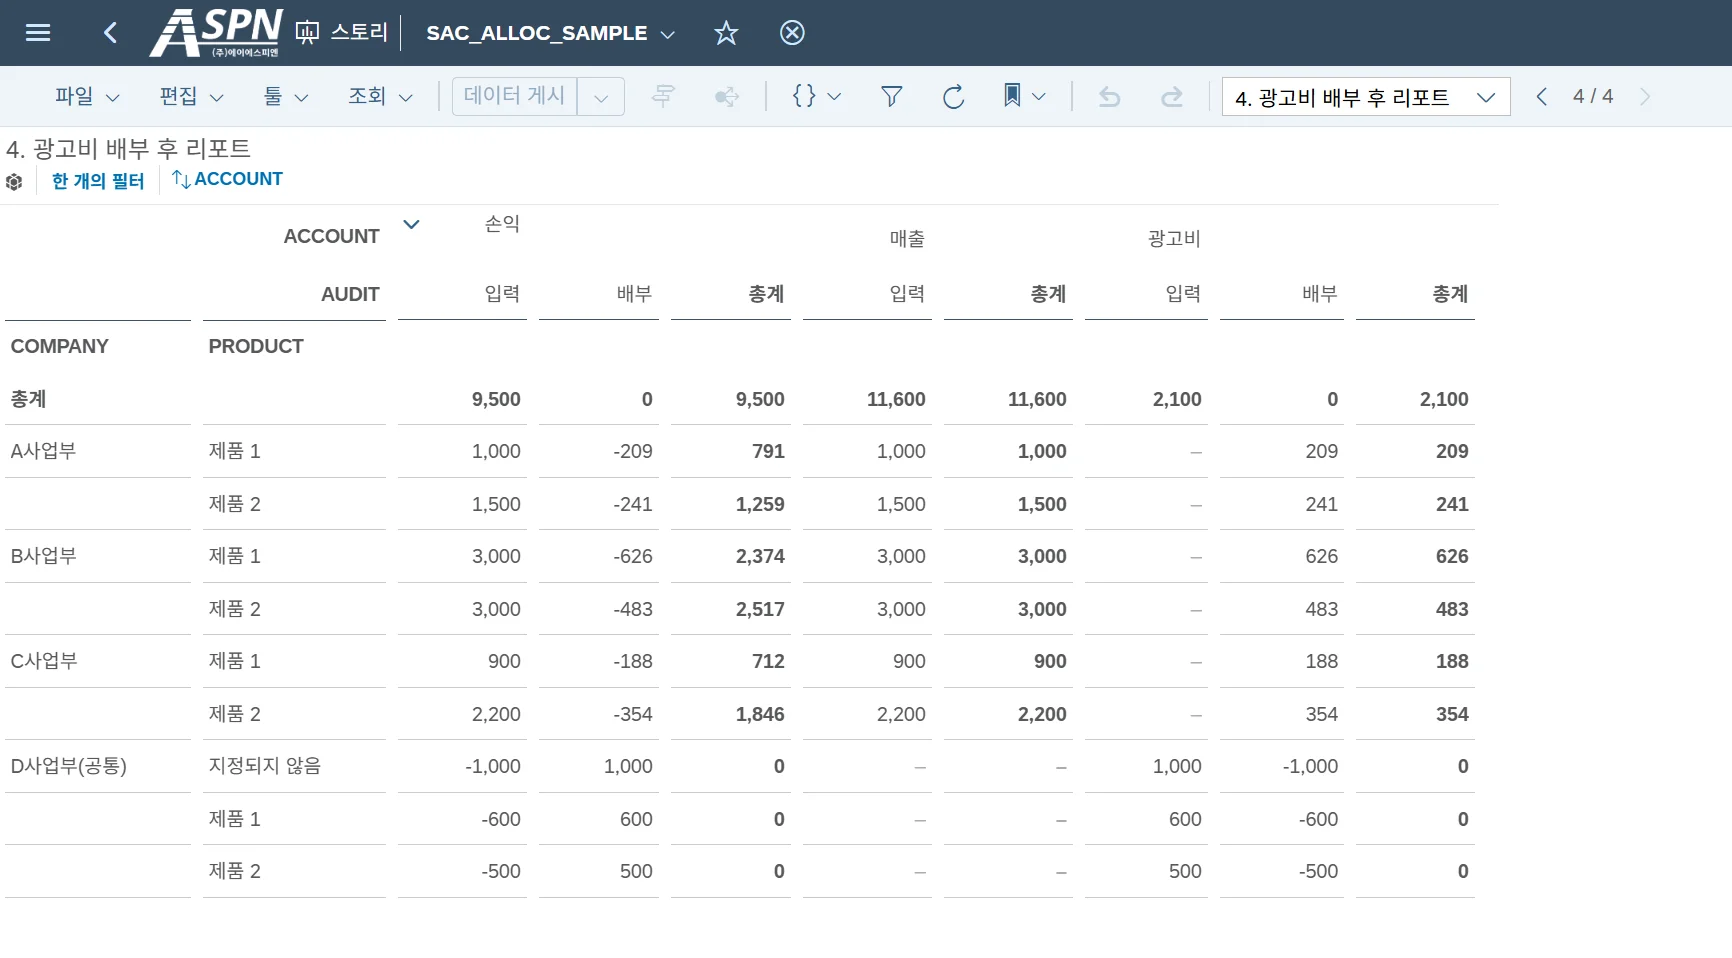Click the 한 개의 필터 link
The width and height of the screenshot is (1732, 958).
(98, 181)
